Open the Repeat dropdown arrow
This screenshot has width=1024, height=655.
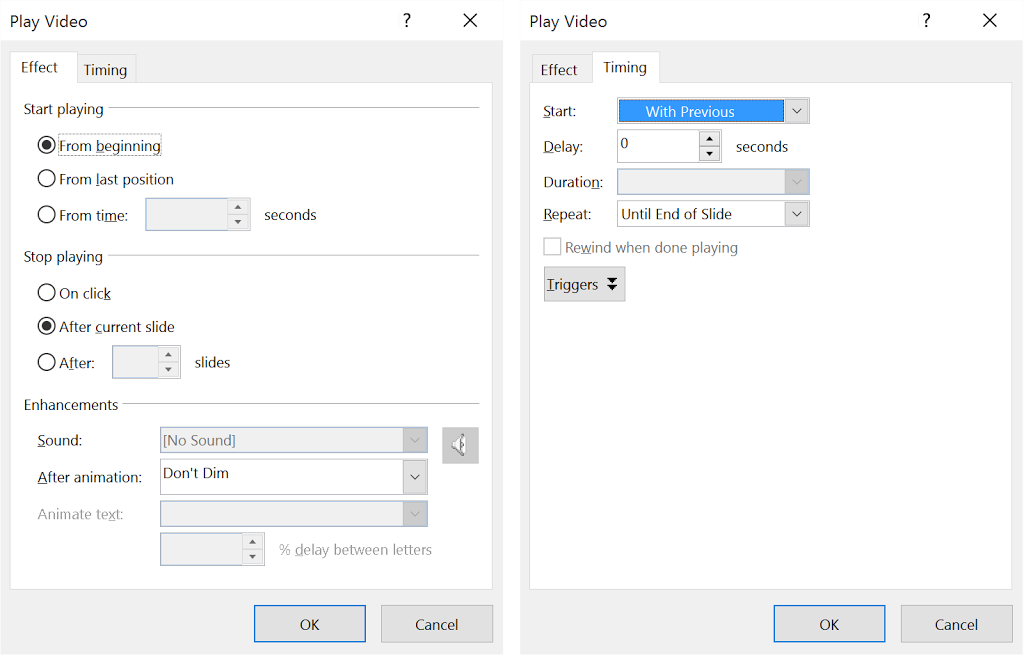[797, 214]
